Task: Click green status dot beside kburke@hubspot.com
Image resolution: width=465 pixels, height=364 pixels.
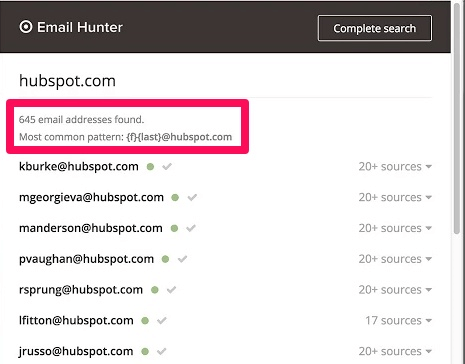Action: (x=150, y=167)
